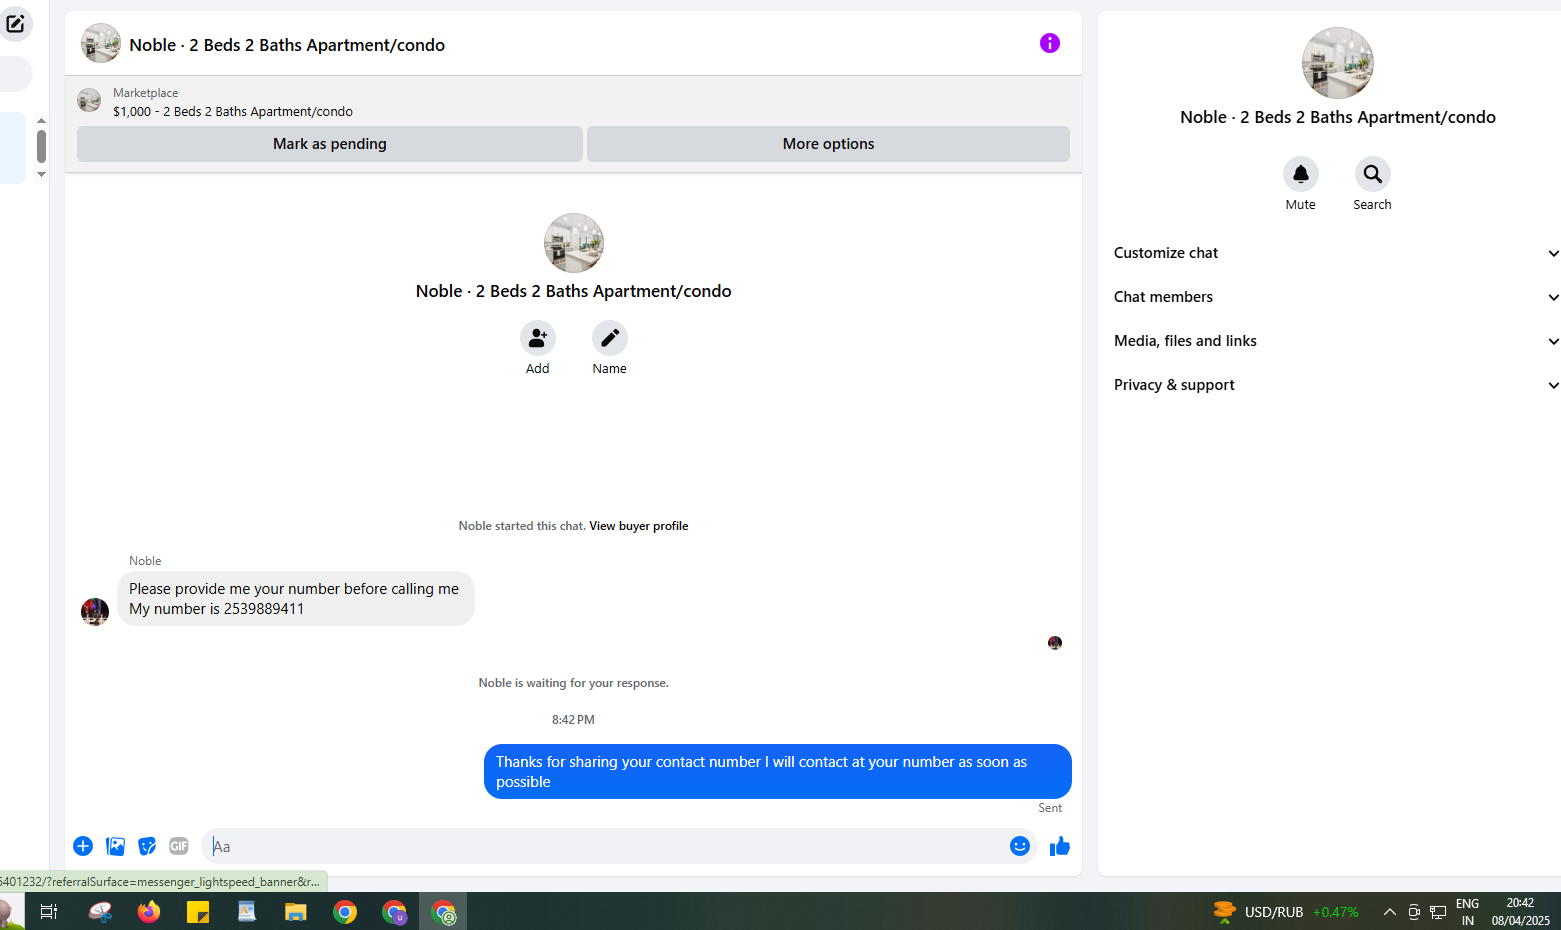The height and width of the screenshot is (930, 1561).
Task: Open Task View on the taskbar
Action: (48, 911)
